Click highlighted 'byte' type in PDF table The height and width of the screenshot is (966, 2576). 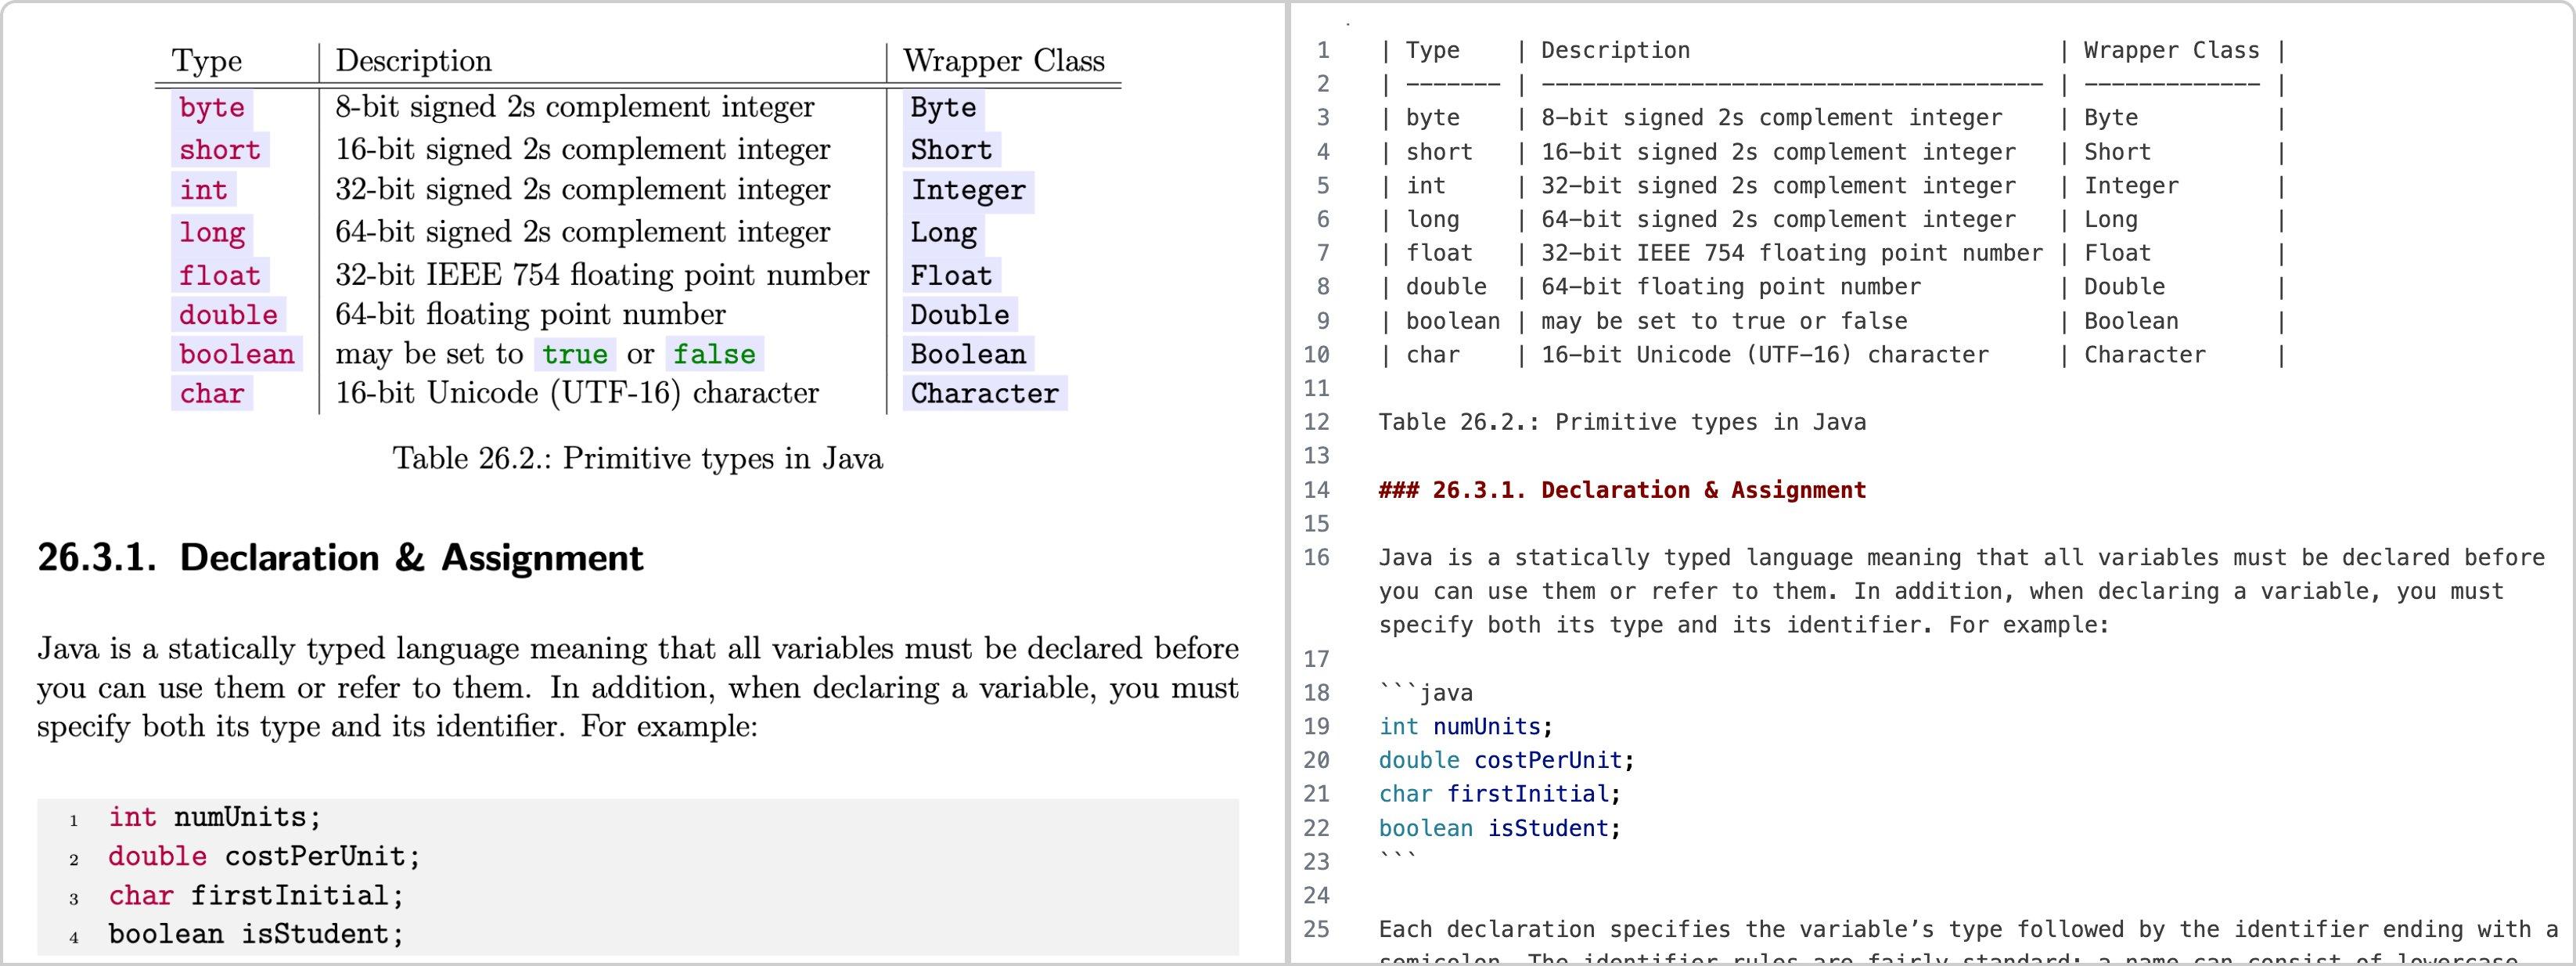coord(211,107)
